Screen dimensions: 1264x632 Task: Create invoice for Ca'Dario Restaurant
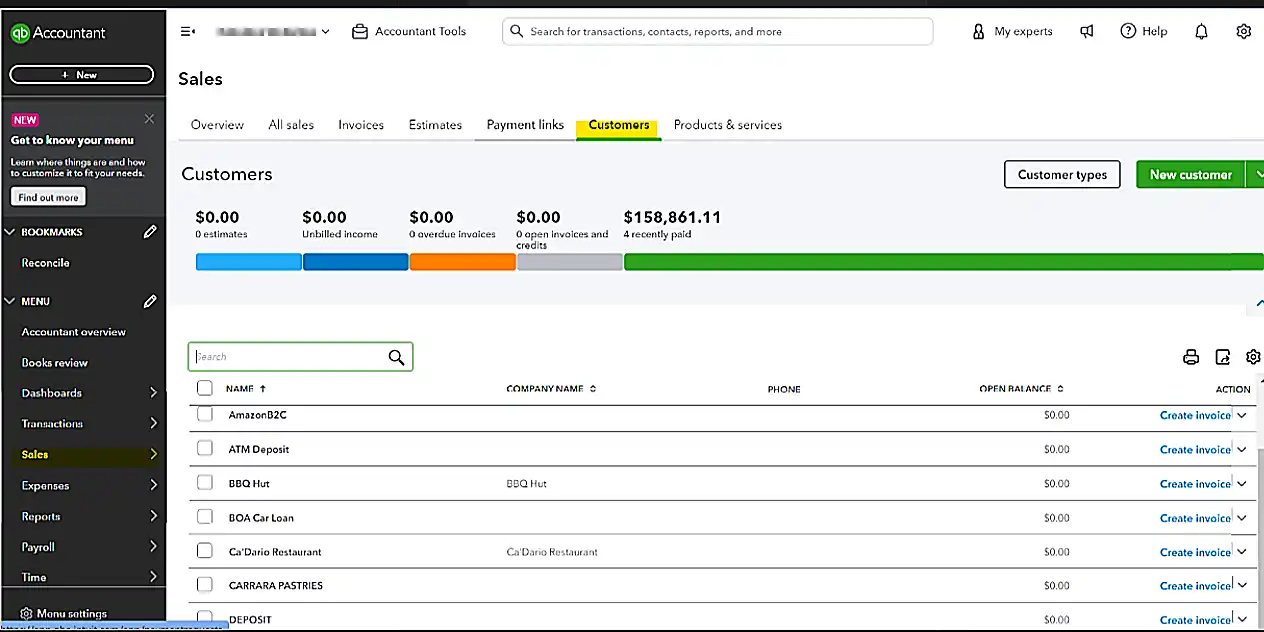(1195, 552)
